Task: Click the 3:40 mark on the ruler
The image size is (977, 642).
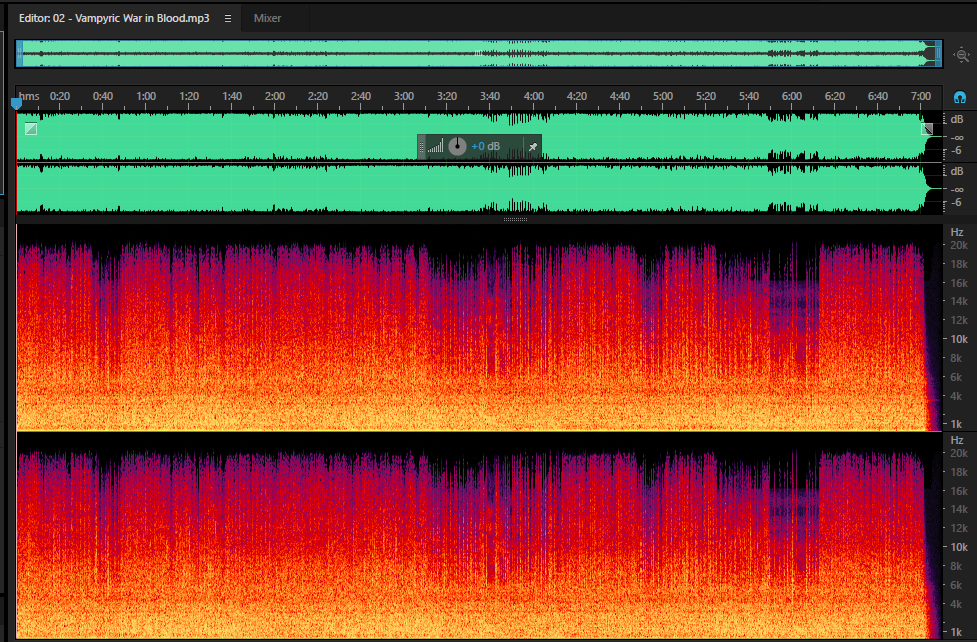Action: (490, 96)
